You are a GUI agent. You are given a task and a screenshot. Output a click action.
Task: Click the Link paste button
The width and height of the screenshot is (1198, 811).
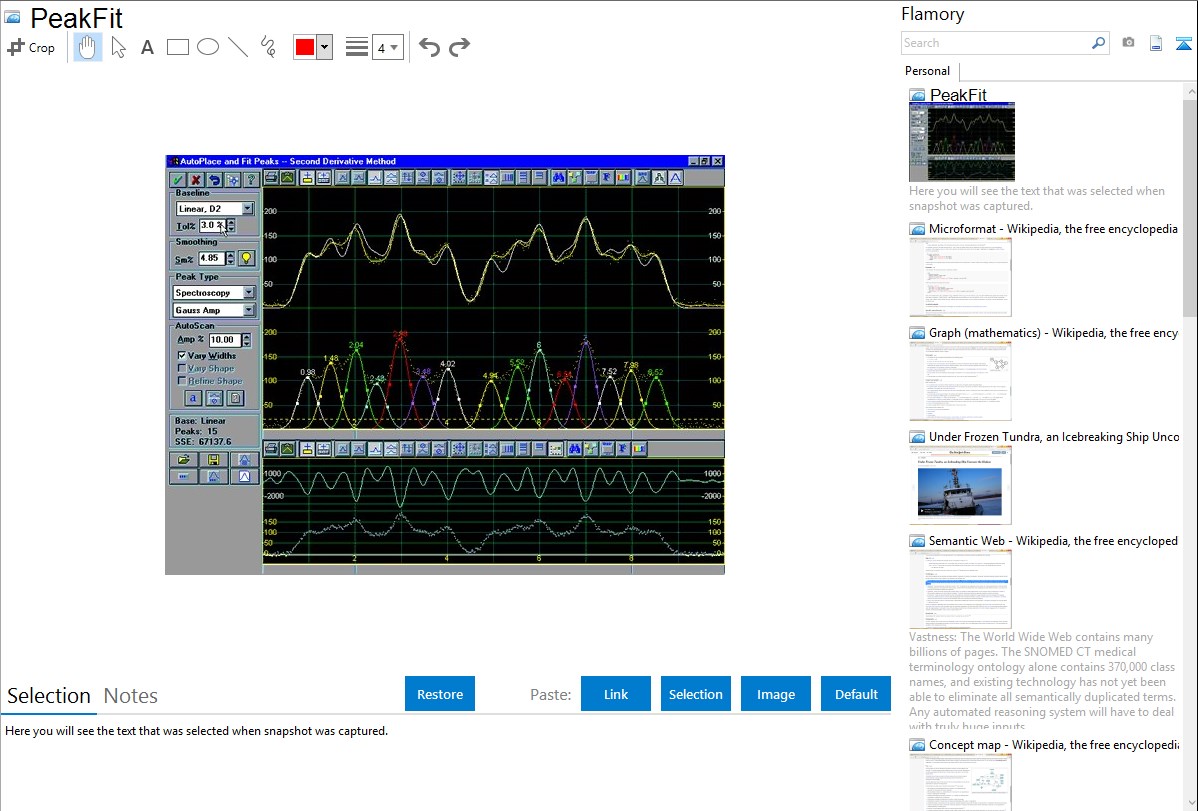coord(616,694)
